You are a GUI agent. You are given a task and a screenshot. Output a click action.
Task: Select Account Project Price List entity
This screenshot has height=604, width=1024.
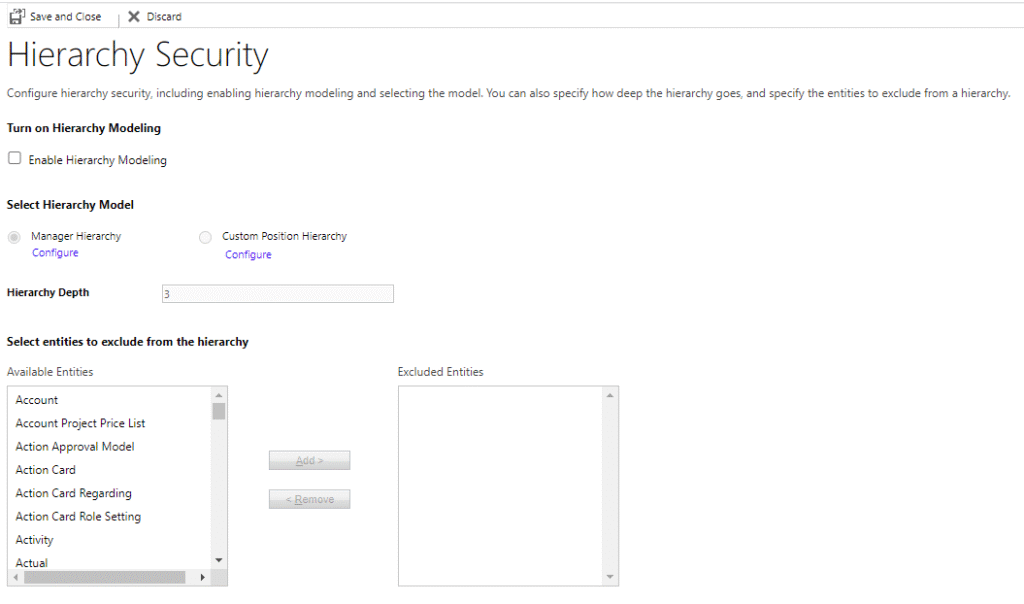(x=80, y=423)
